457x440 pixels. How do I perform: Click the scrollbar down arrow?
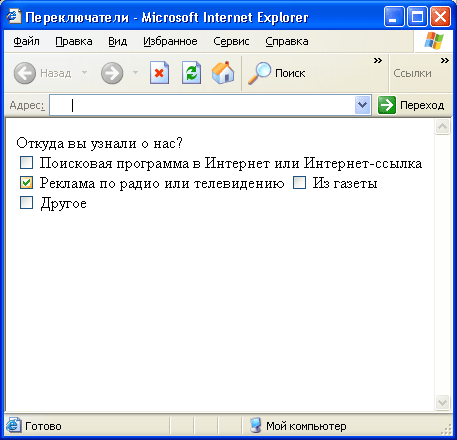[442, 402]
